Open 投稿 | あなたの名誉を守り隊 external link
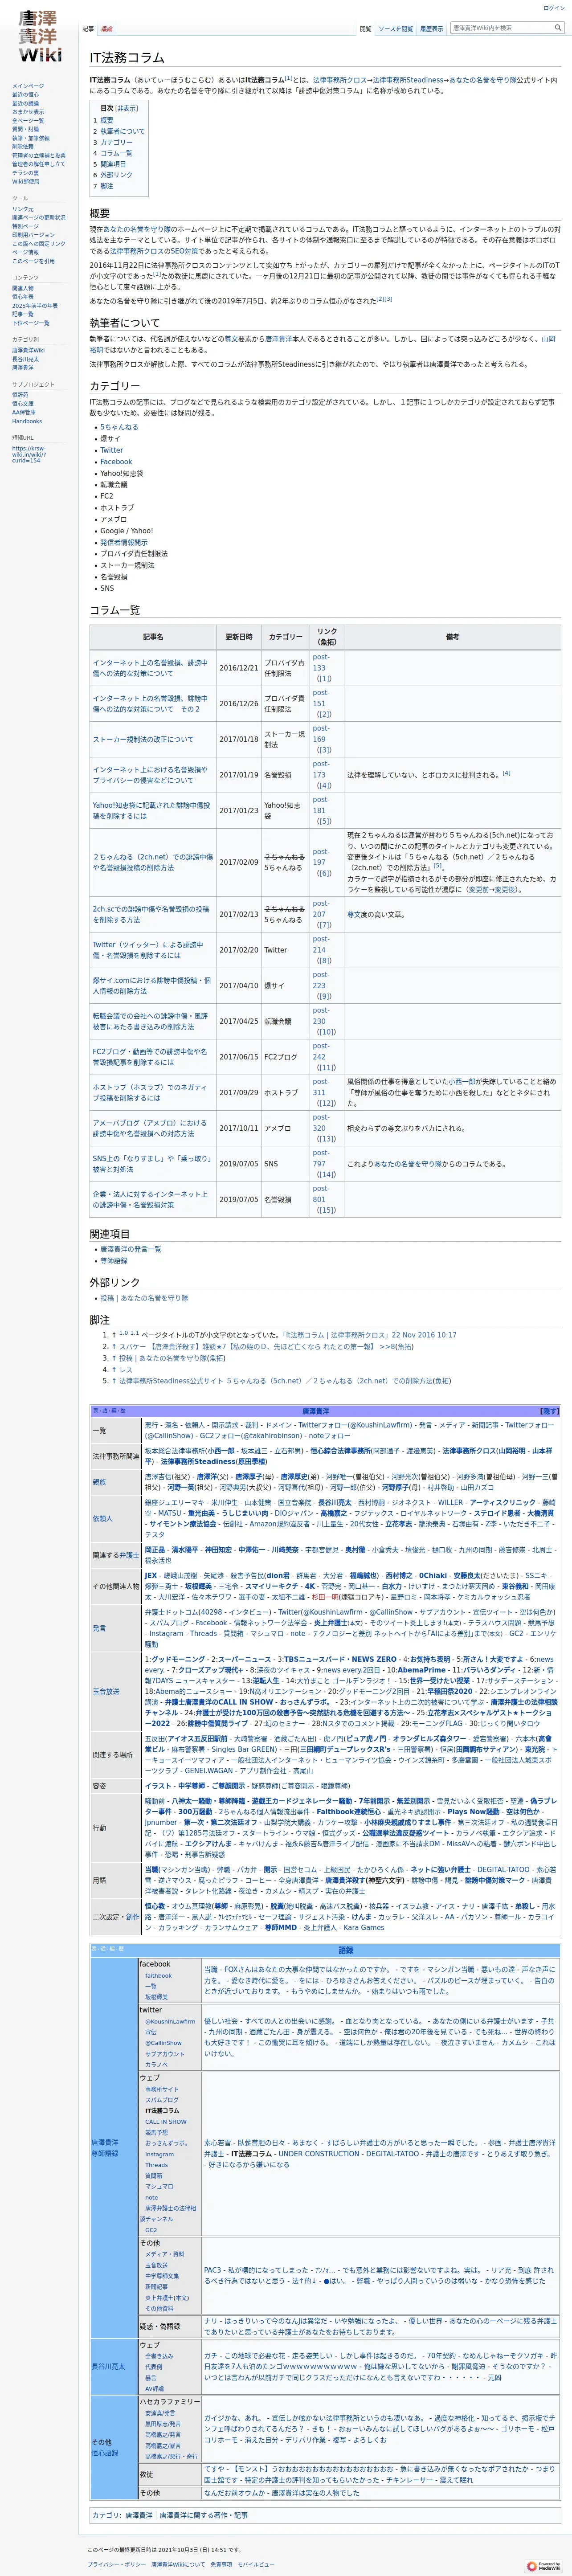Image resolution: width=572 pixels, height=2576 pixels. [144, 1298]
